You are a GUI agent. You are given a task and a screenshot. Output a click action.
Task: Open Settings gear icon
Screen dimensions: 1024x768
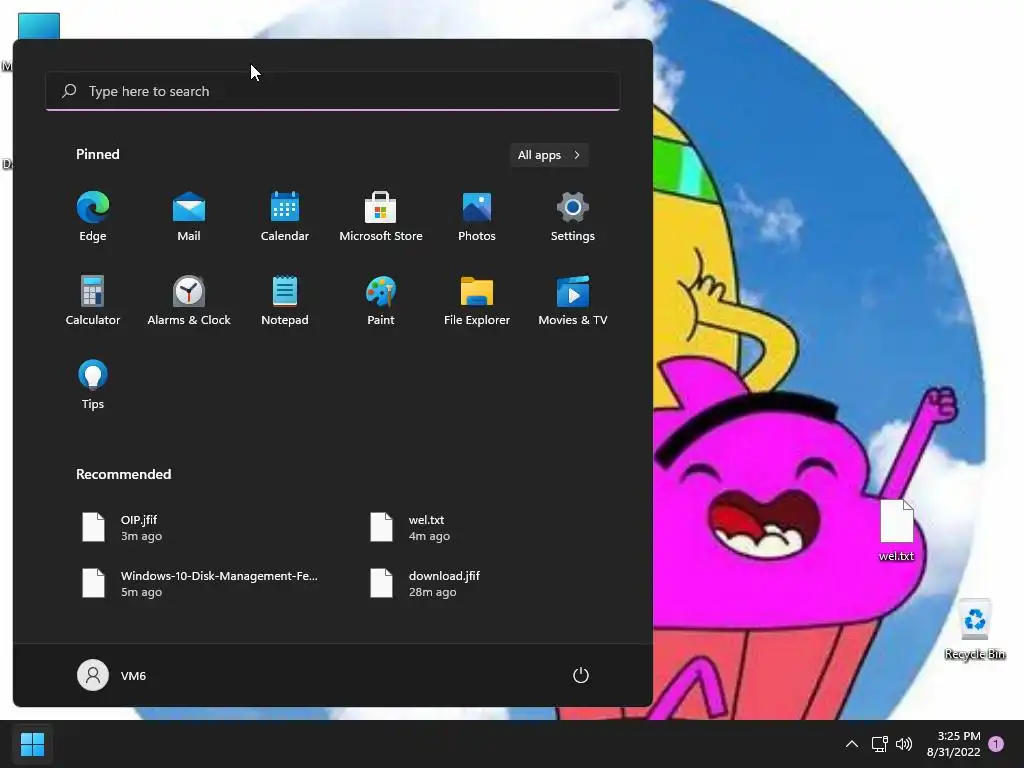point(573,216)
